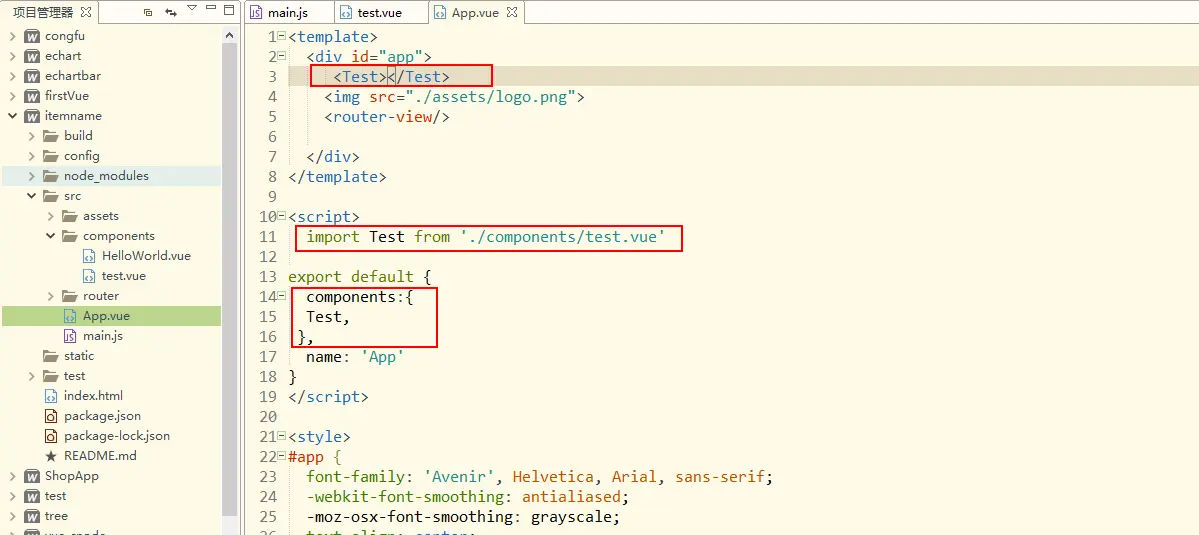
Task: Collapse the src folder arrow
Action: click(x=31, y=196)
